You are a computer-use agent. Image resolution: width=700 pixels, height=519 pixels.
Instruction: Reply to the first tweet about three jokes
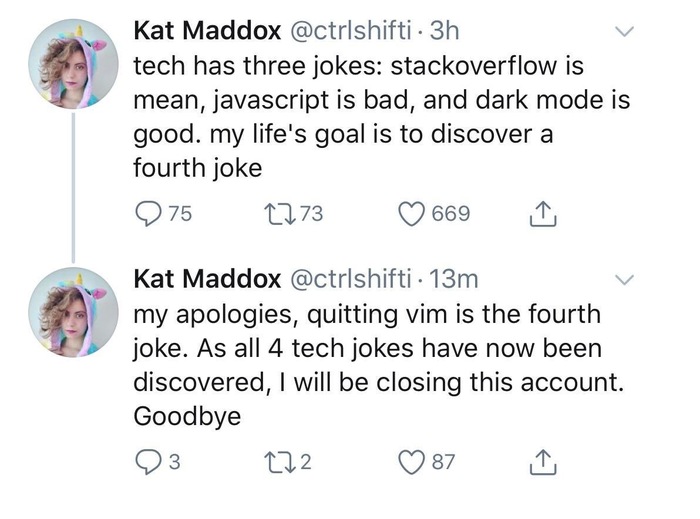[148, 213]
